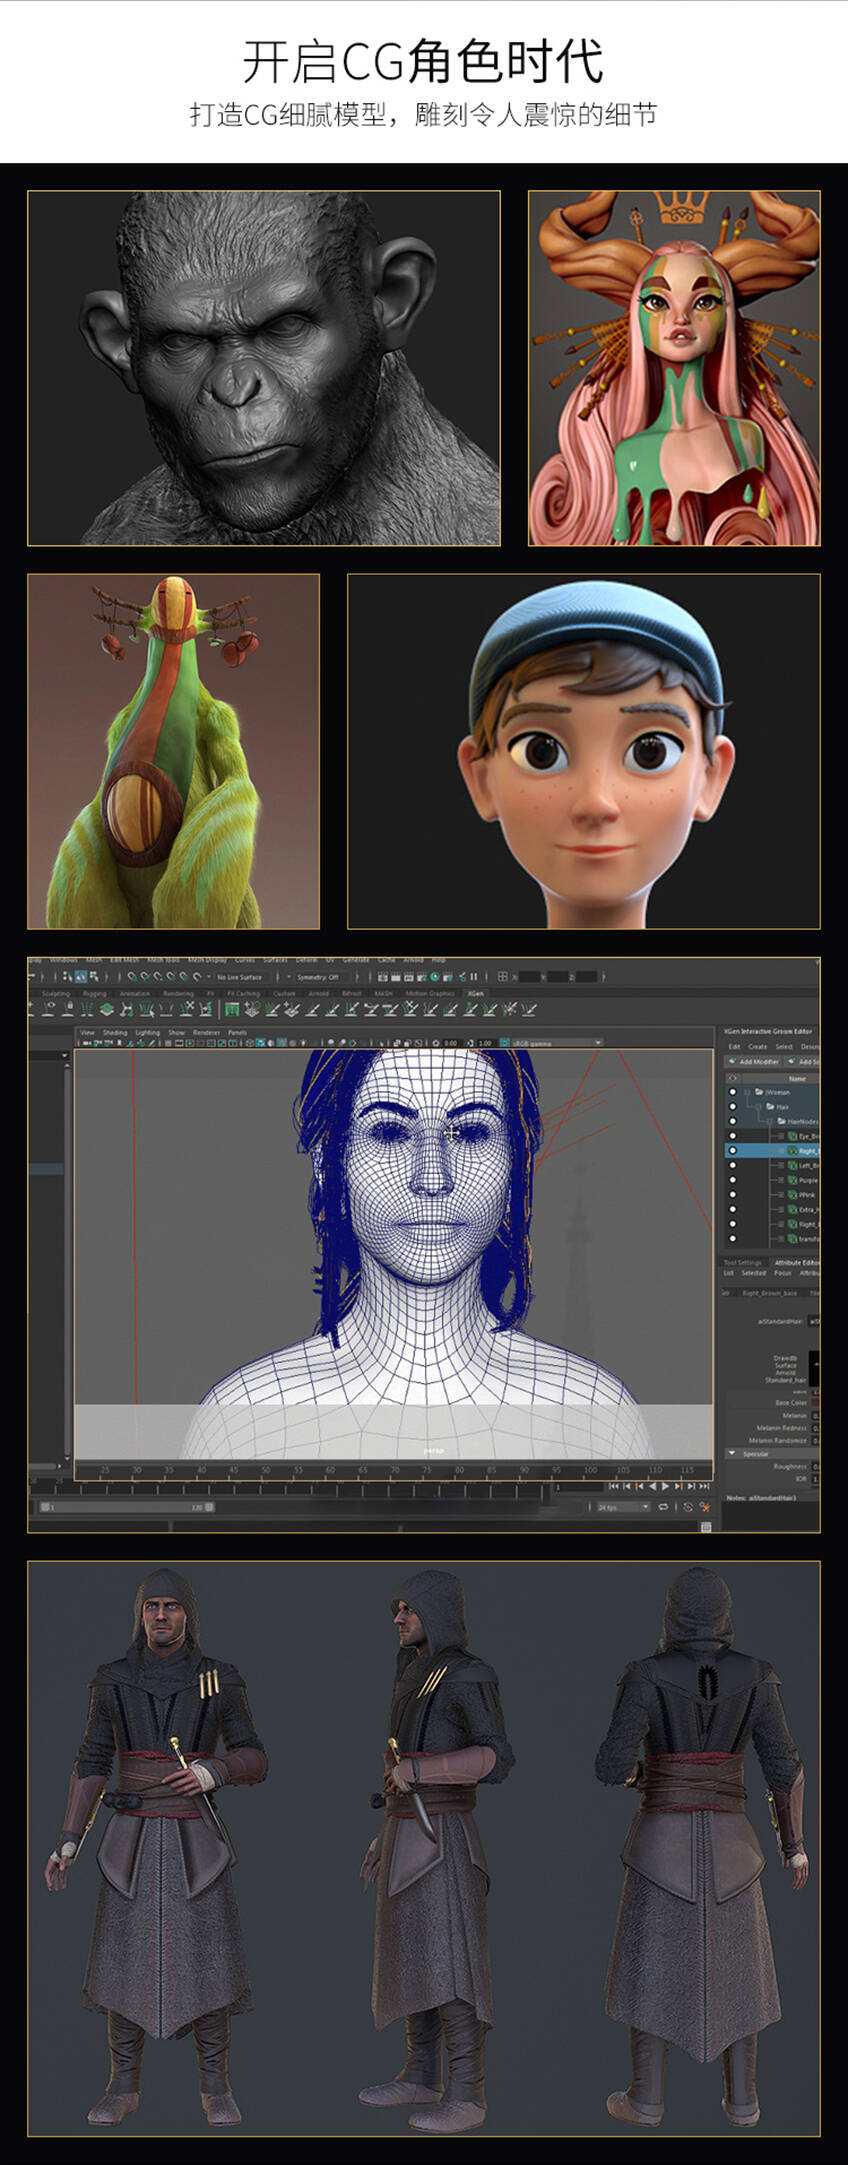The height and width of the screenshot is (2165, 848).
Task: Click the Eye_Brow description node icon
Action: click(x=792, y=1136)
